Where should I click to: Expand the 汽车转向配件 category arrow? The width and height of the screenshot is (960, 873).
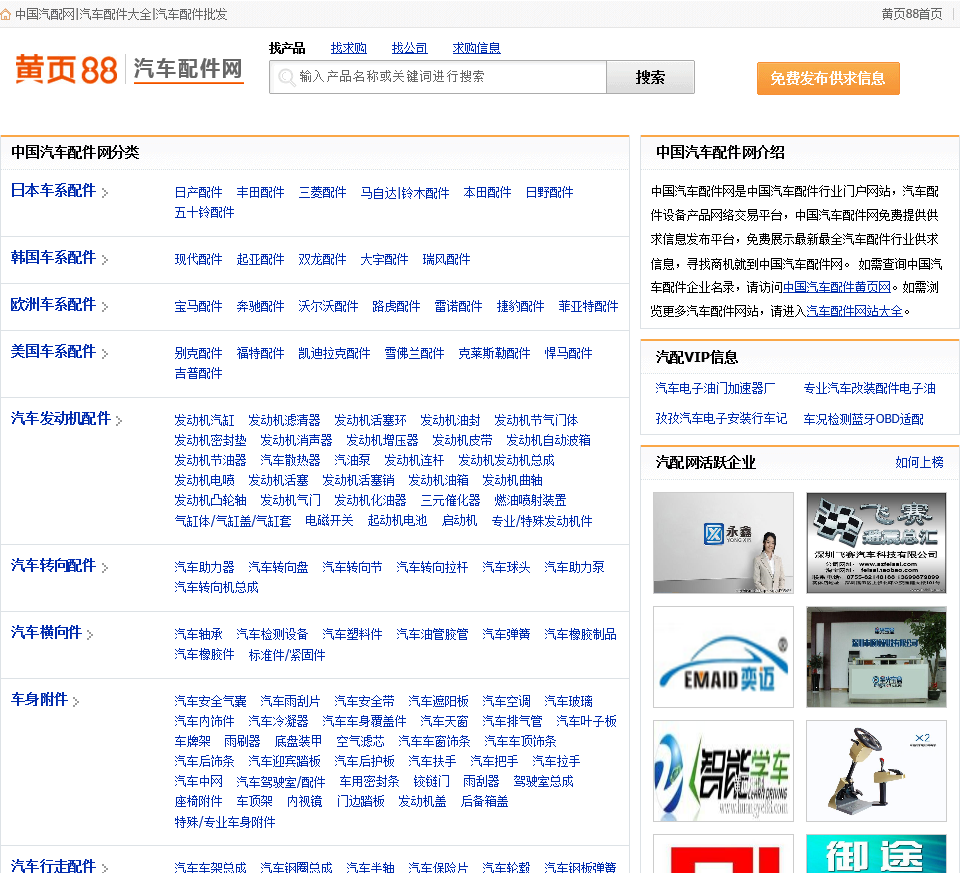pyautogui.click(x=105, y=568)
